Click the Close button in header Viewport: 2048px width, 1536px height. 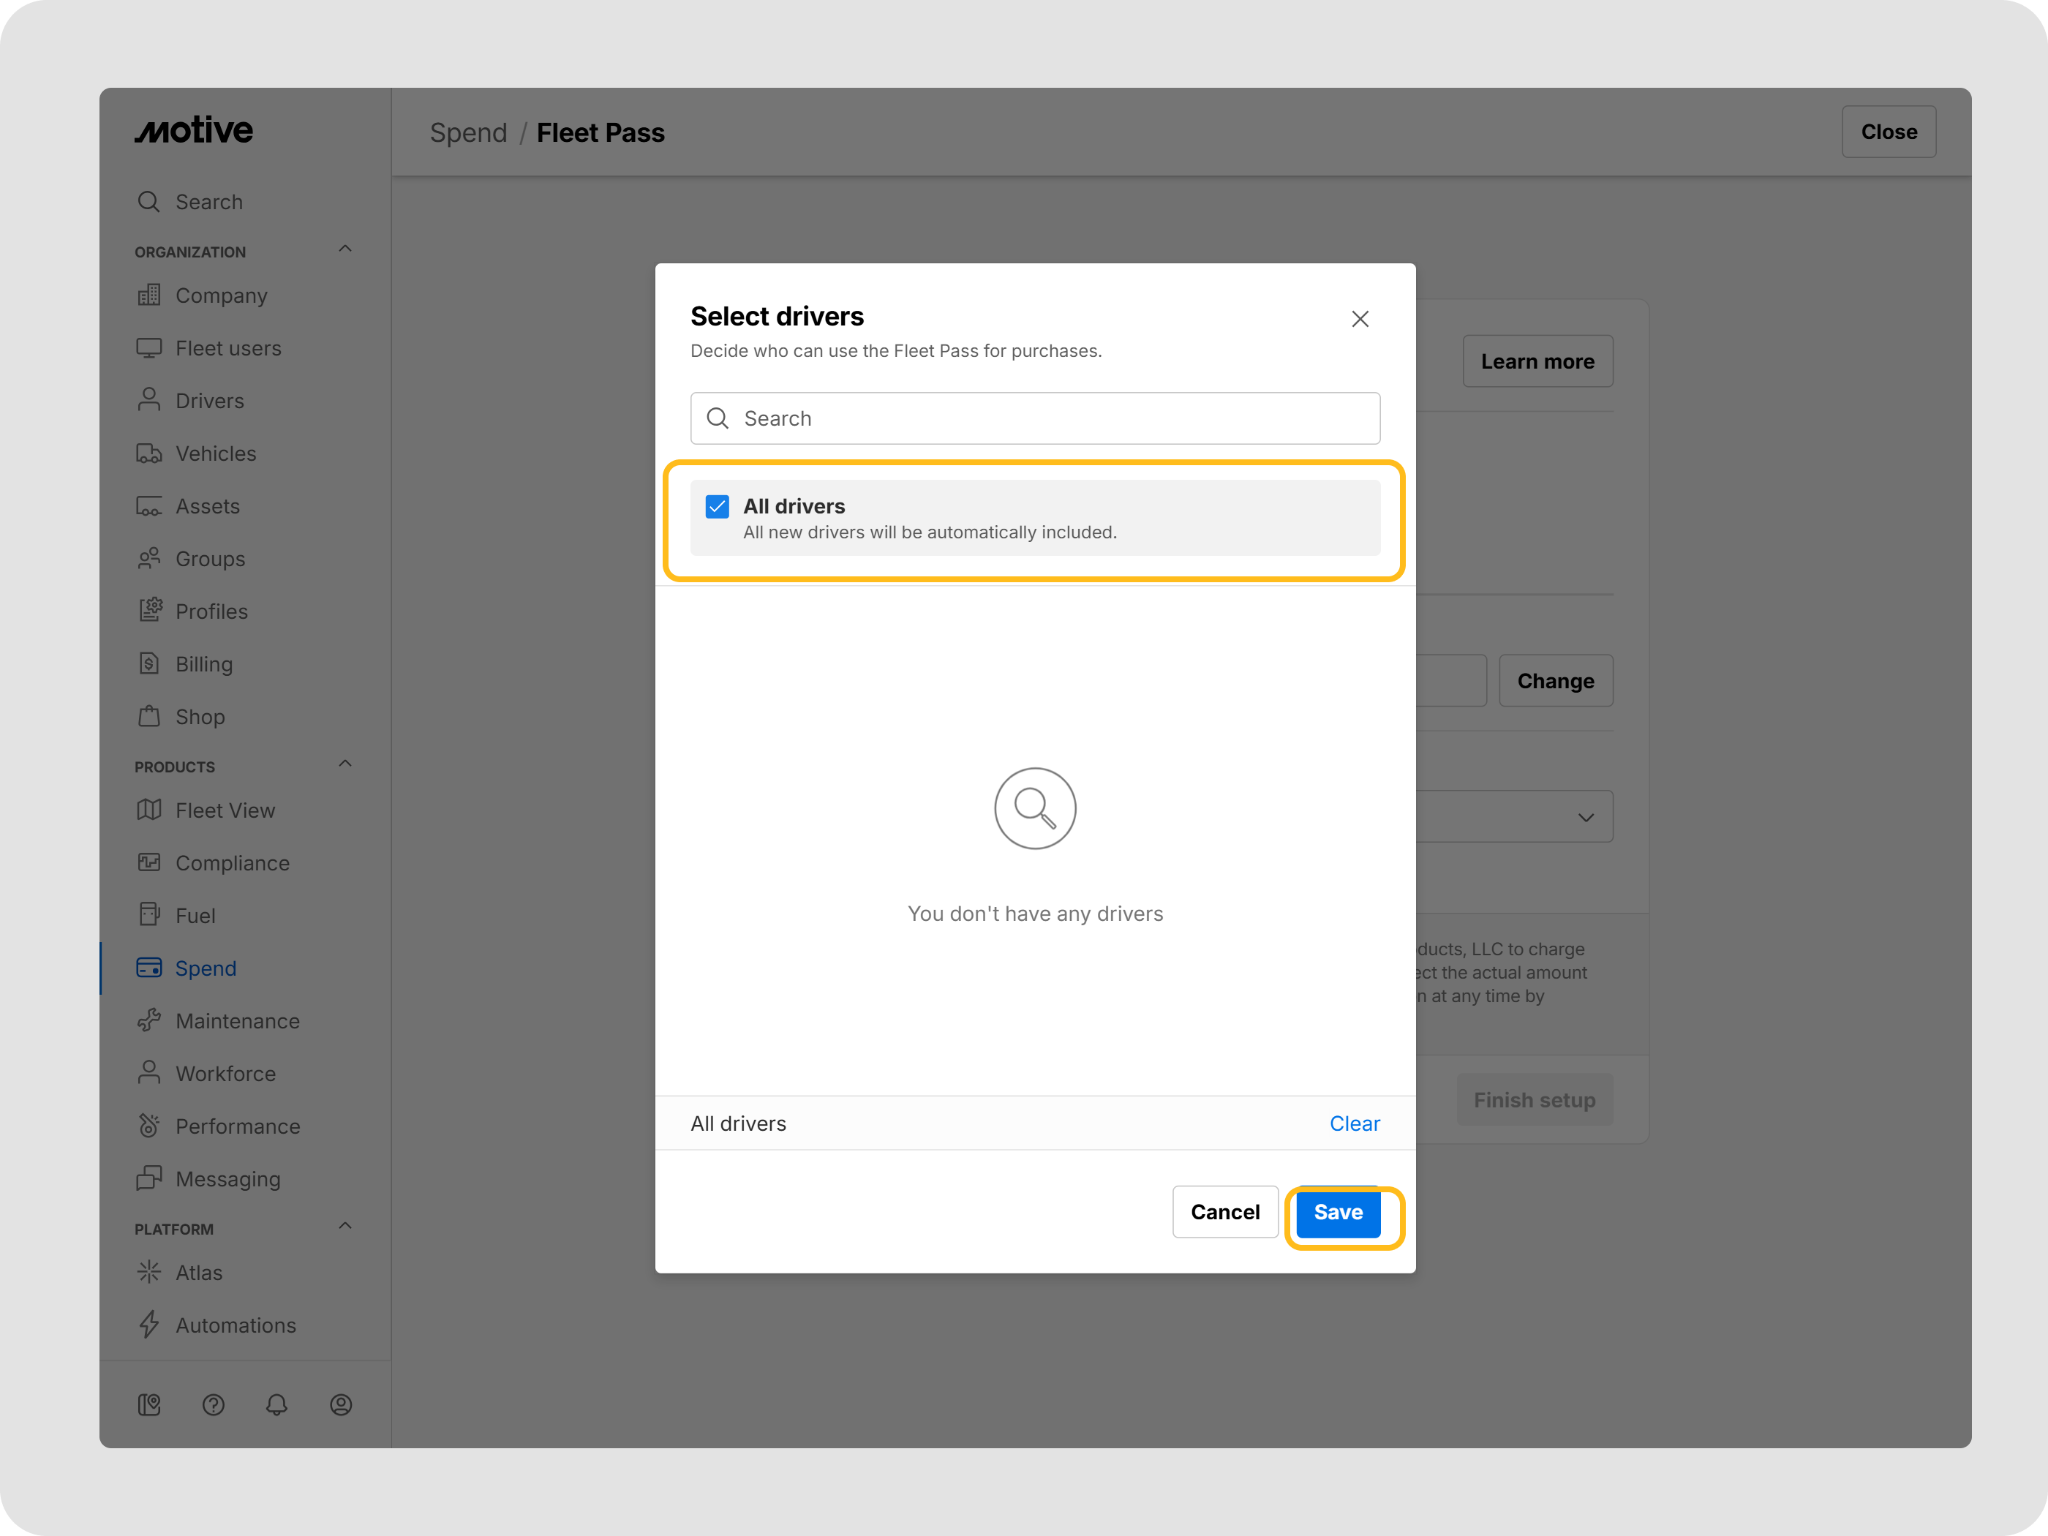point(1889,132)
